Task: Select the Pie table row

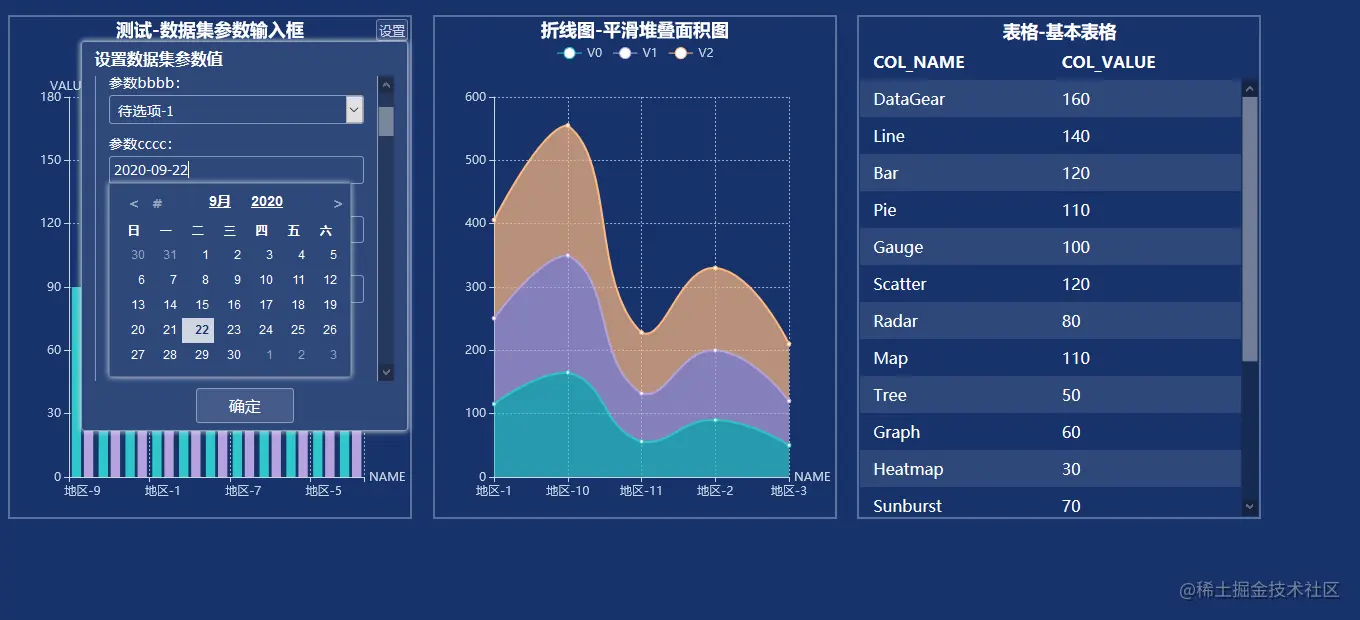Action: click(x=1050, y=210)
